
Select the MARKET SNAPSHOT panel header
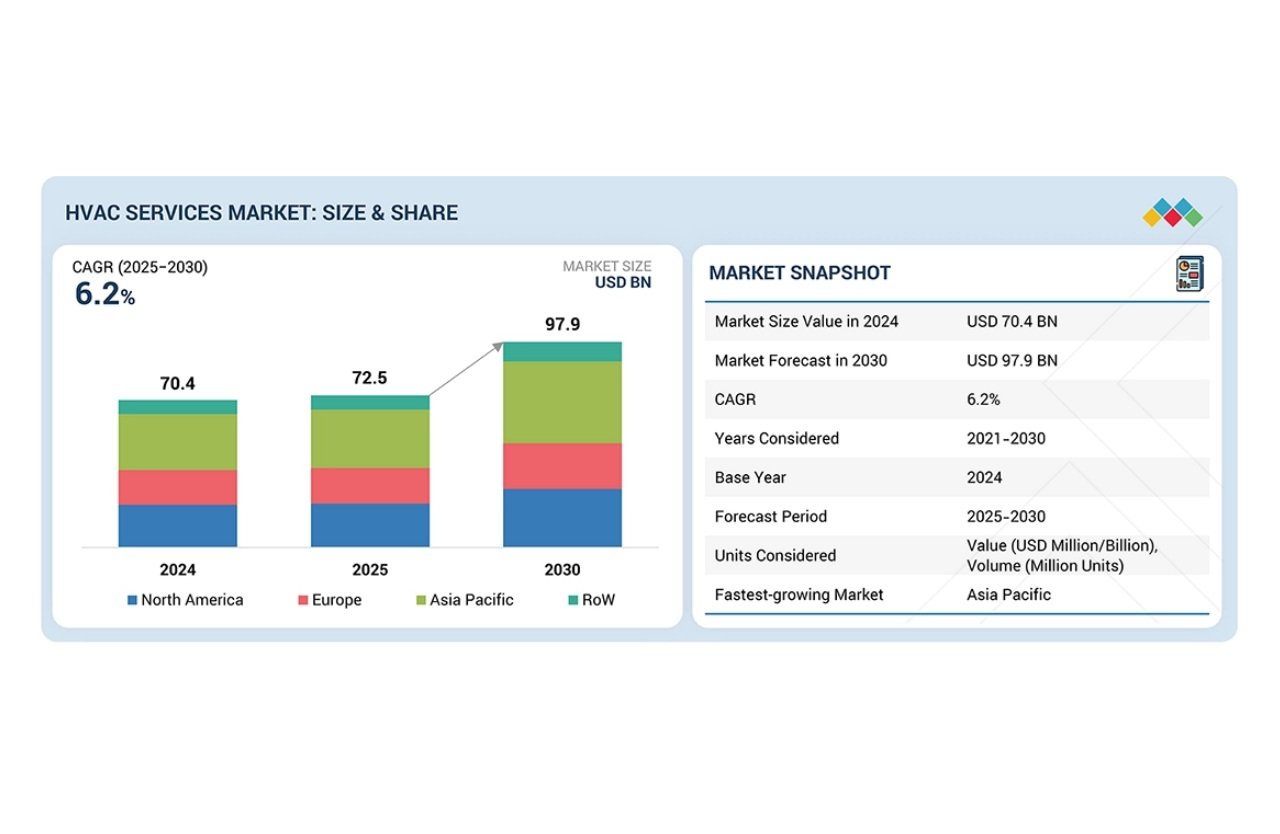(800, 272)
